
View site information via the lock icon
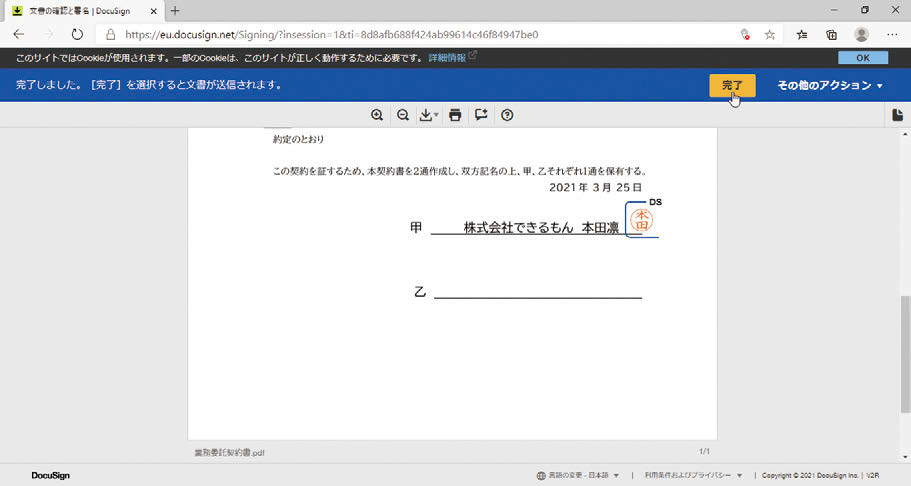[x=110, y=34]
